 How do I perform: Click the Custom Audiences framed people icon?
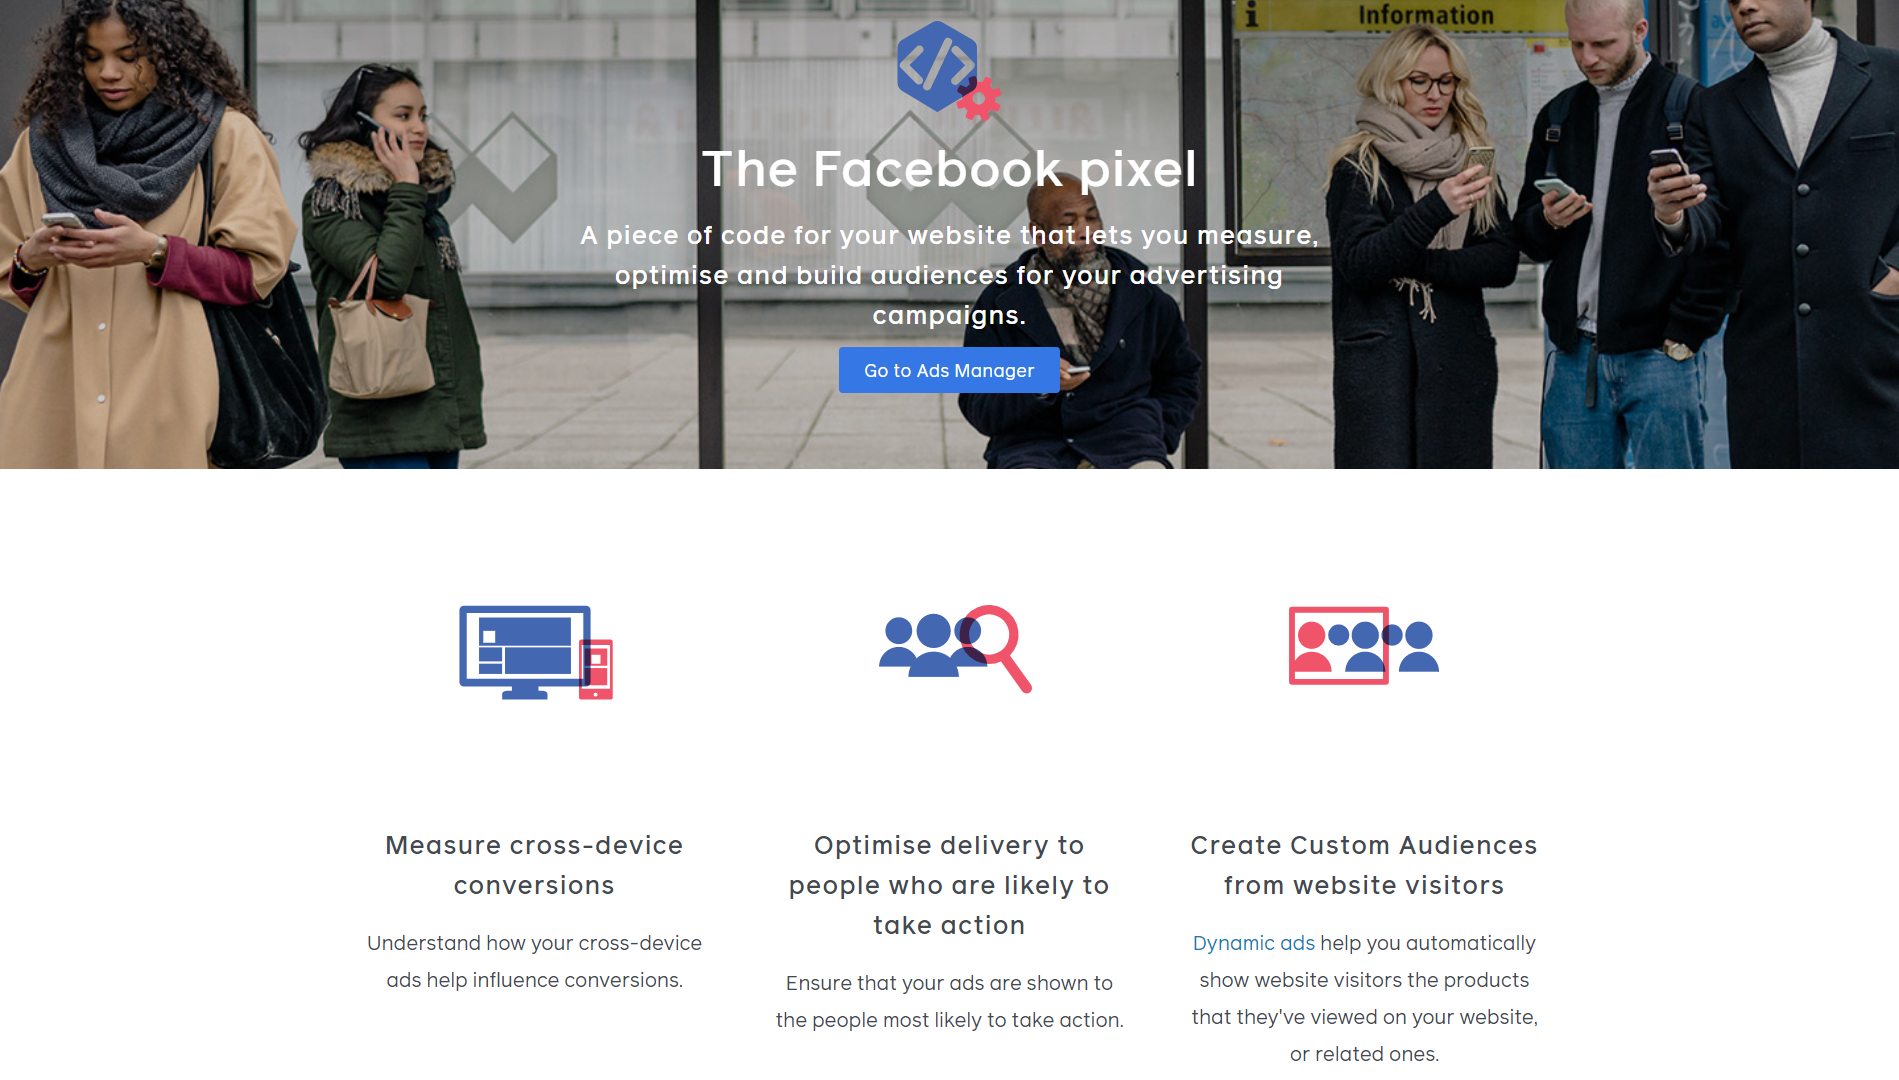pyautogui.click(x=1364, y=645)
